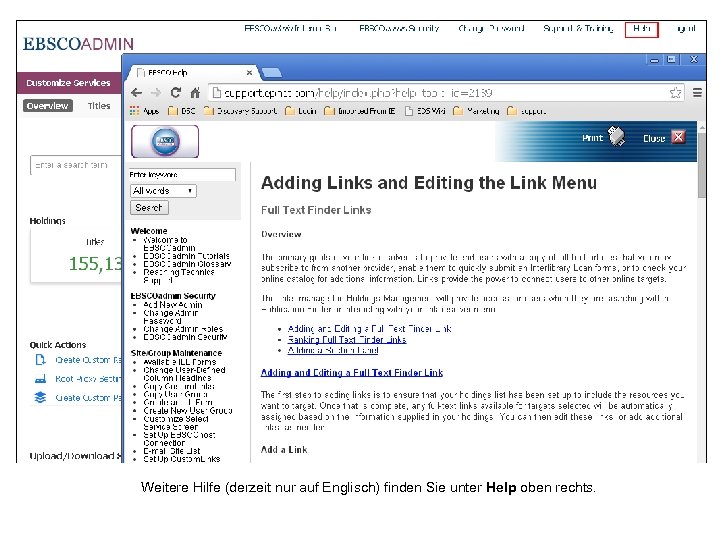Click the Close label in help header
720x540 pixels.
(x=654, y=138)
